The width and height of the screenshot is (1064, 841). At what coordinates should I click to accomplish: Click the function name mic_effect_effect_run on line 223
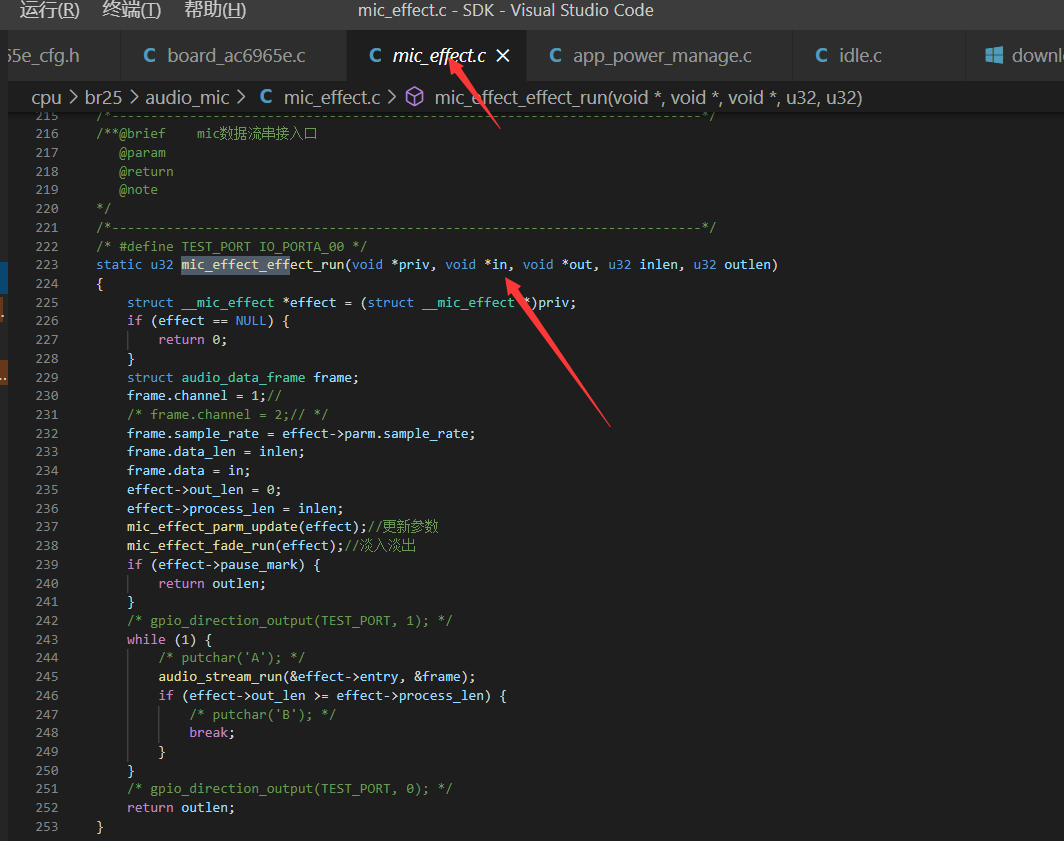point(263,265)
